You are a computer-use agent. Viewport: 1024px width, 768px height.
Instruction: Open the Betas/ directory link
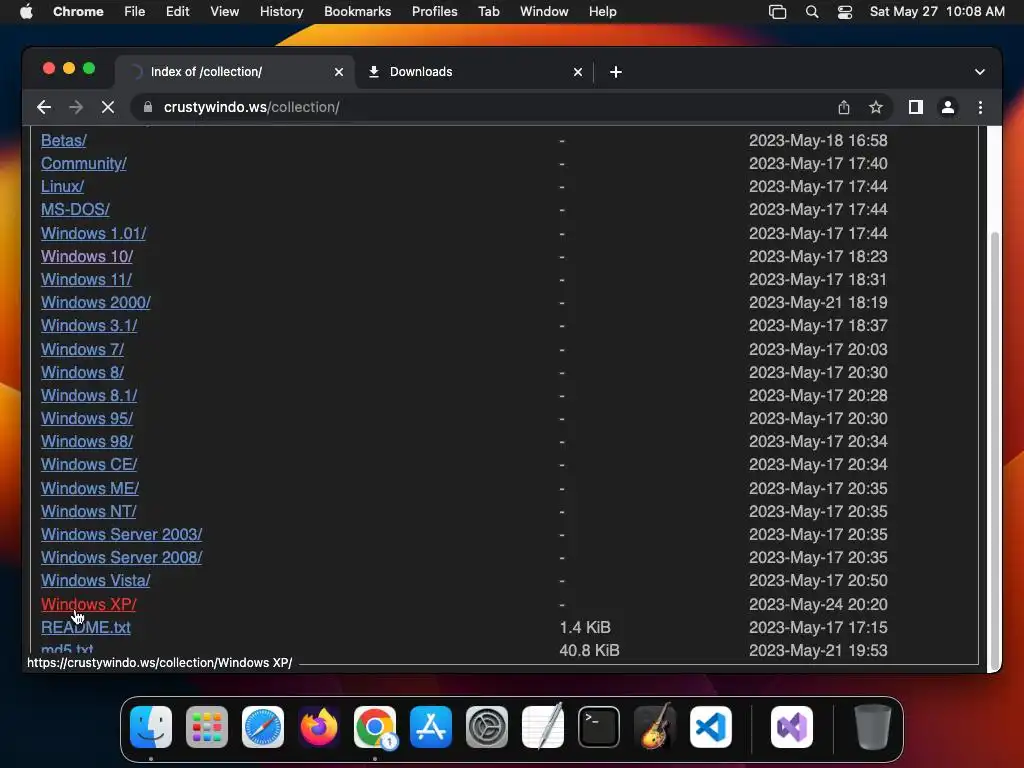[x=63, y=140]
